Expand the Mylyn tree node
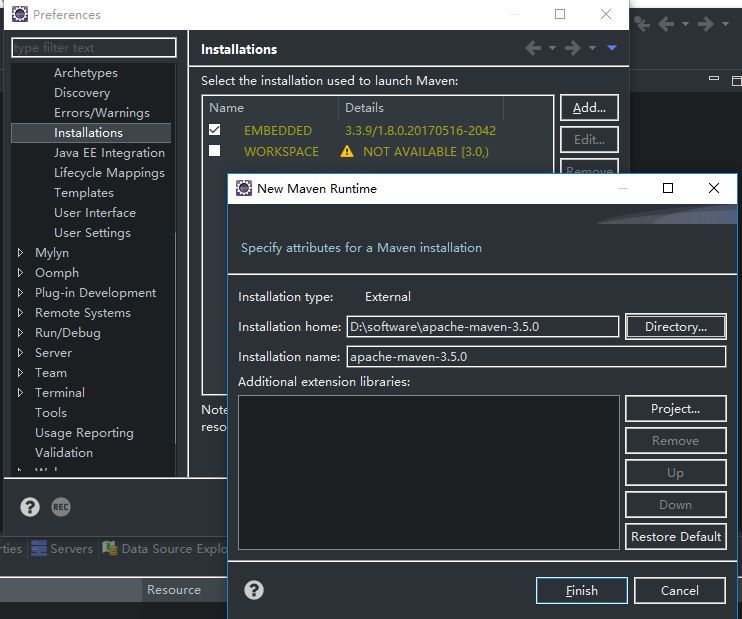 (20, 253)
